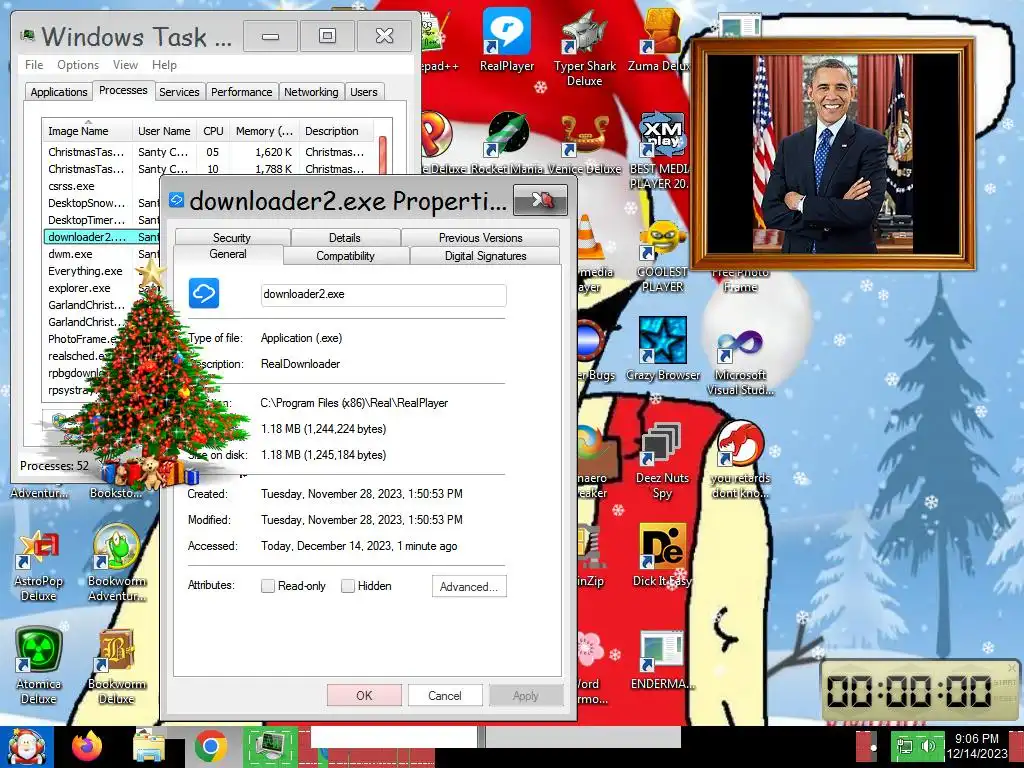
Task: Select Task Manager taskbar button
Action: [270, 746]
